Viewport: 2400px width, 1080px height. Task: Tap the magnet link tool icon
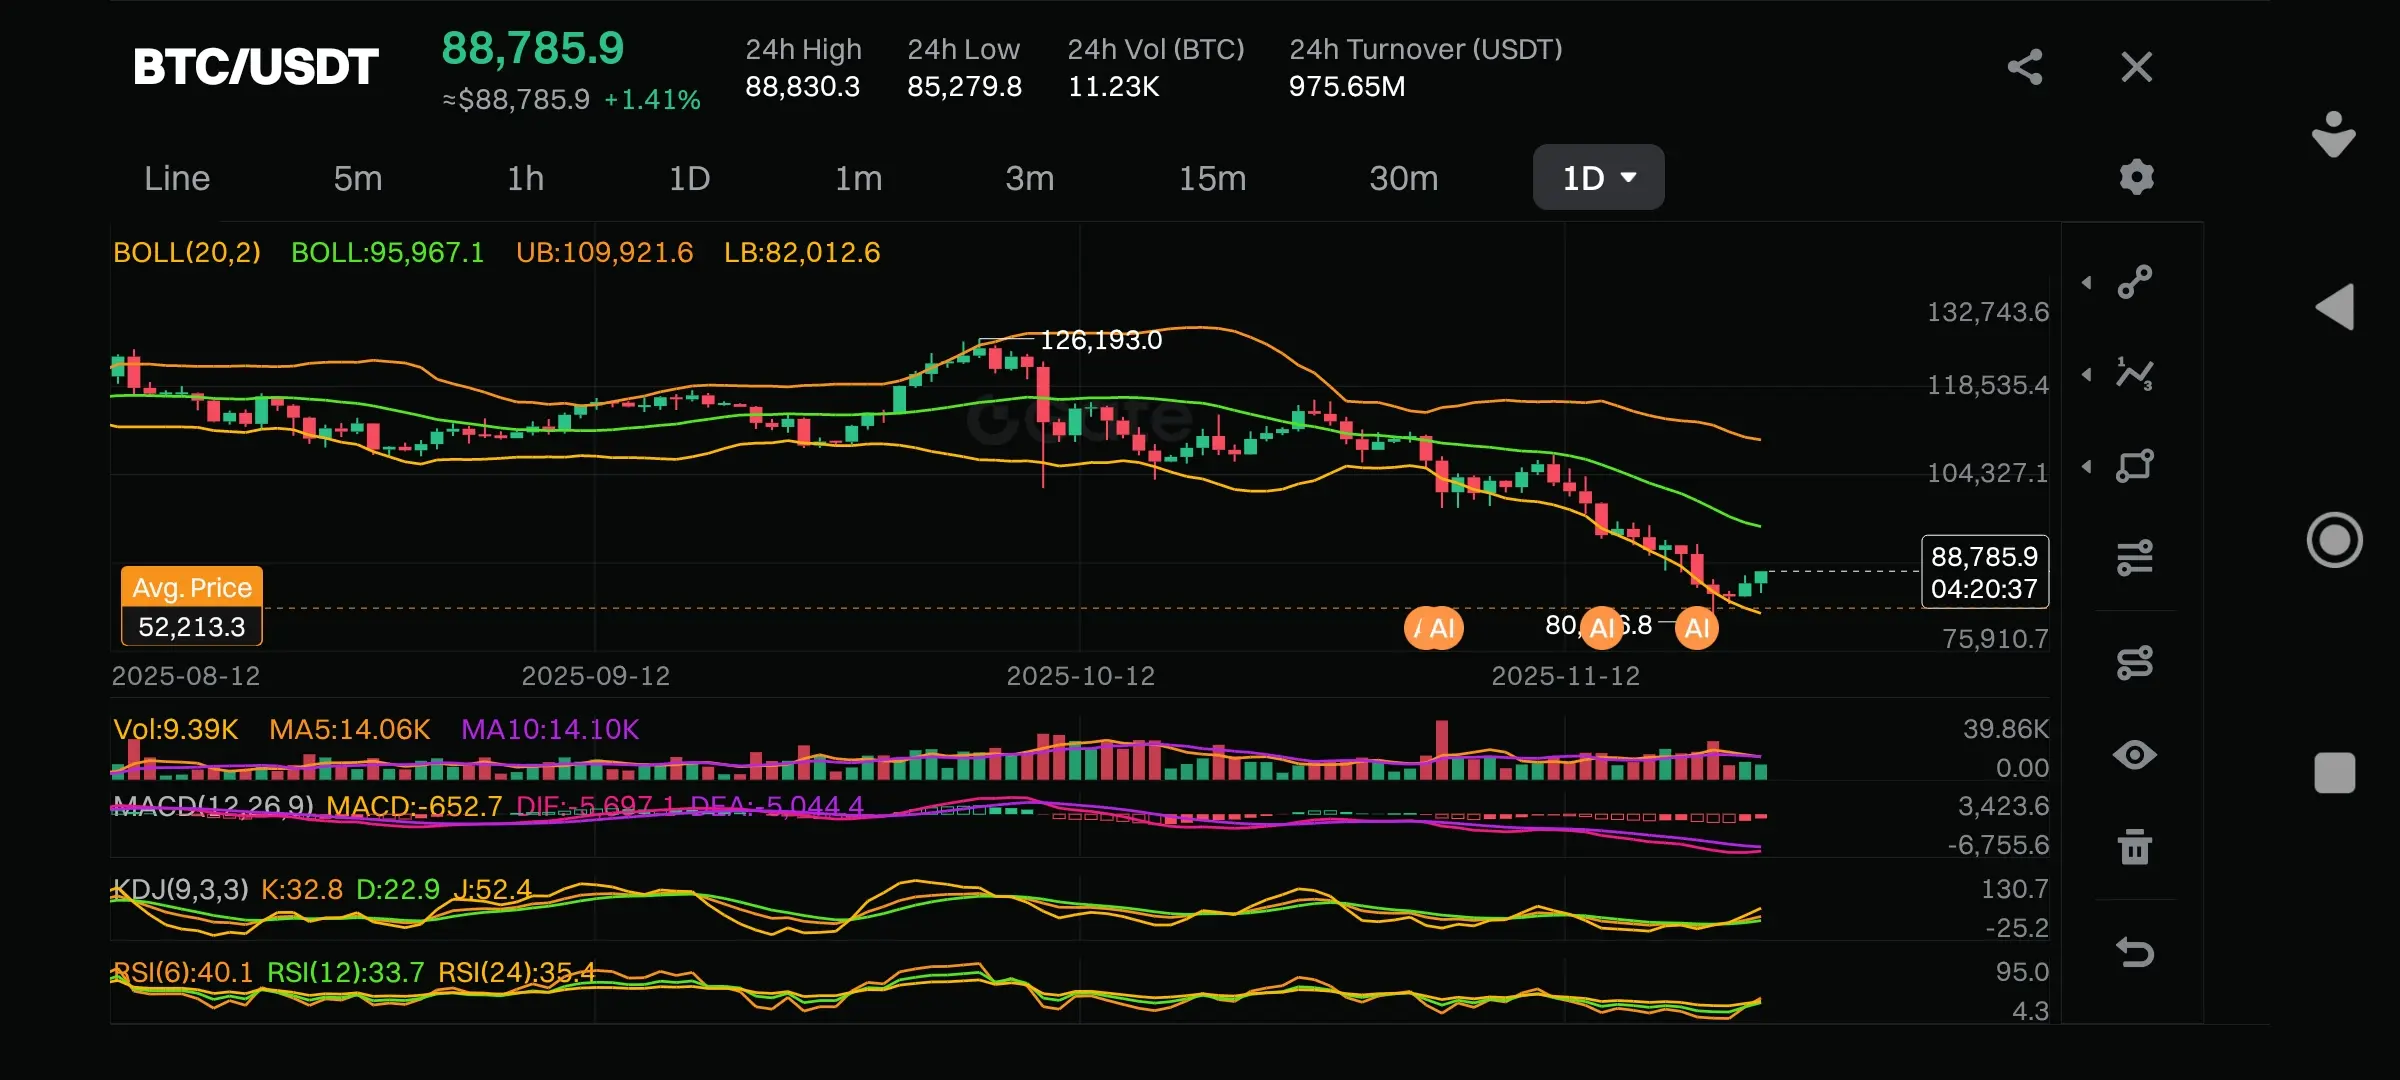point(2135,662)
